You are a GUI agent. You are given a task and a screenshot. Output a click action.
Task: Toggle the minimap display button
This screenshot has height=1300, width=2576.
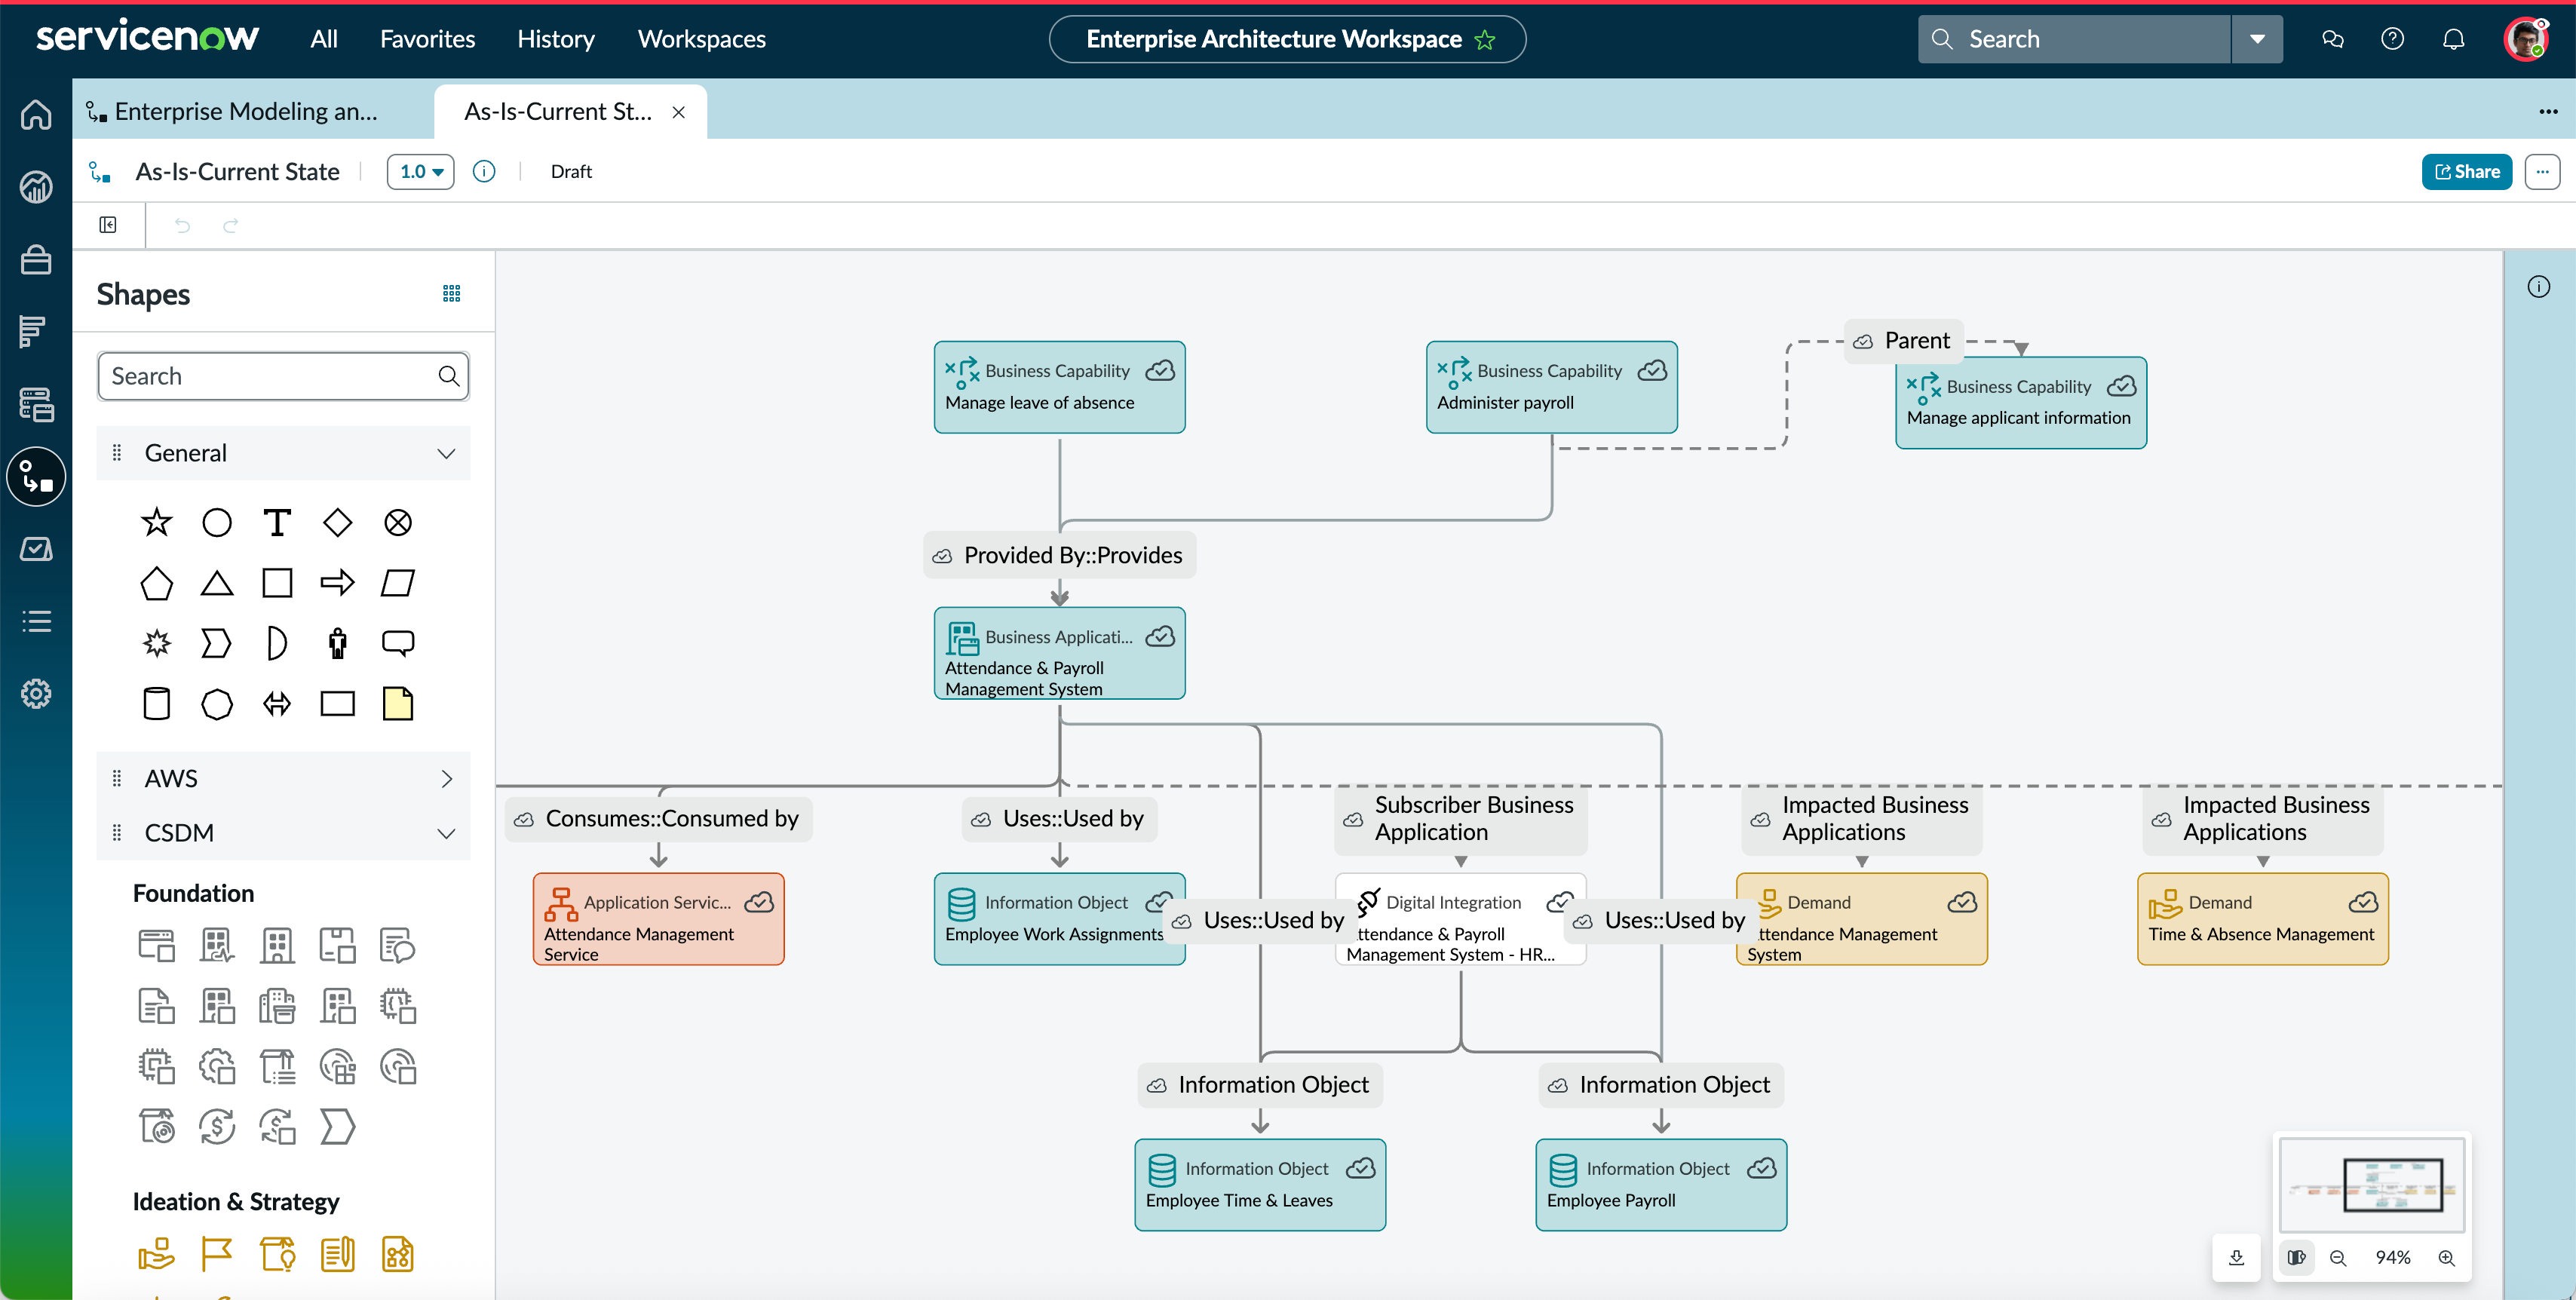click(2297, 1257)
